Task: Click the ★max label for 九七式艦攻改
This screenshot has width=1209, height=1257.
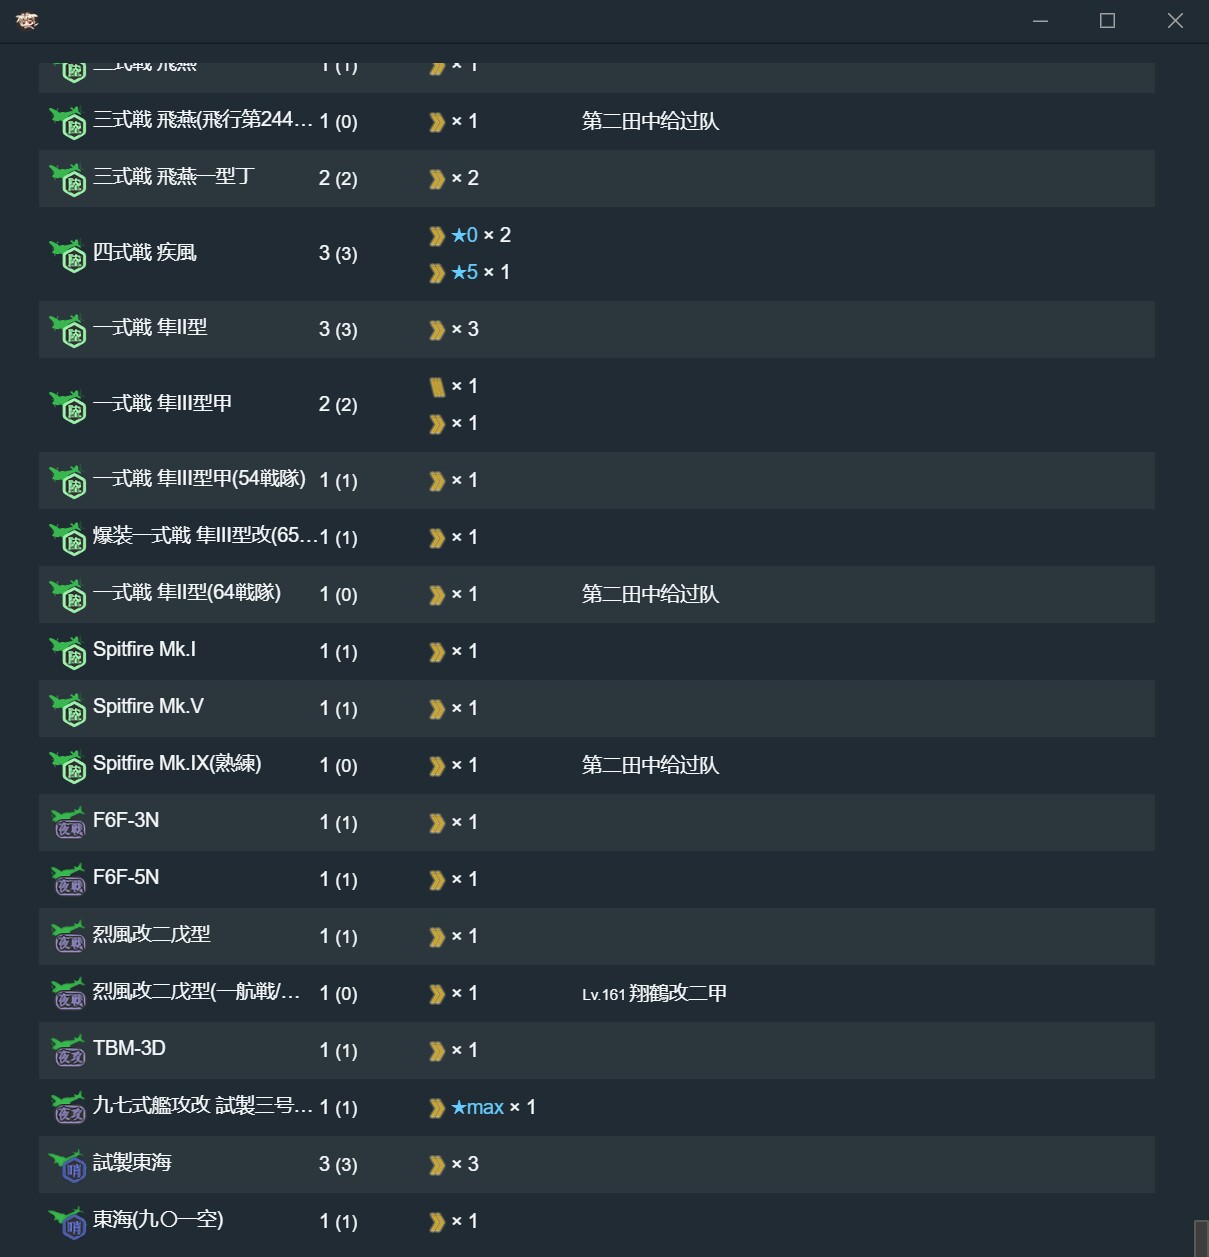Action: (x=477, y=1107)
